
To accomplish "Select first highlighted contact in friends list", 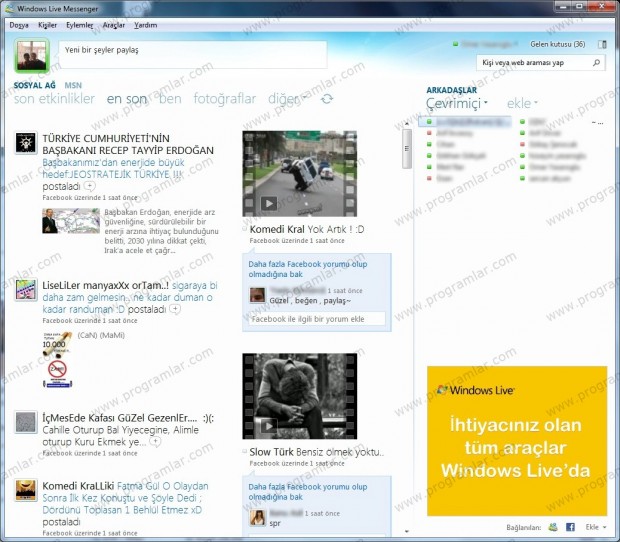I will tap(465, 122).
